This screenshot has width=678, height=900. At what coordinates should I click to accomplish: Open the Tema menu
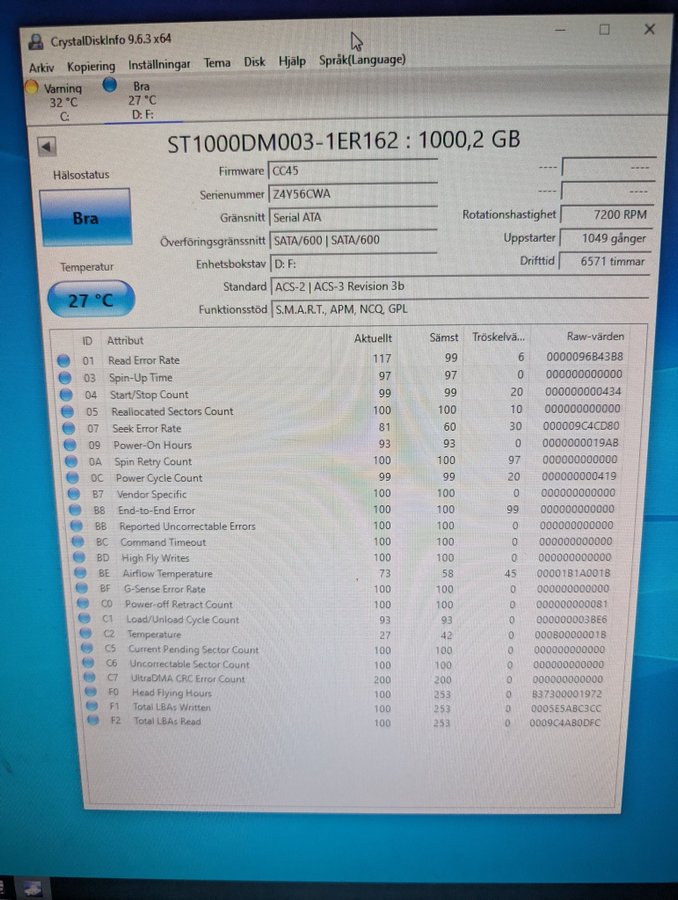217,63
